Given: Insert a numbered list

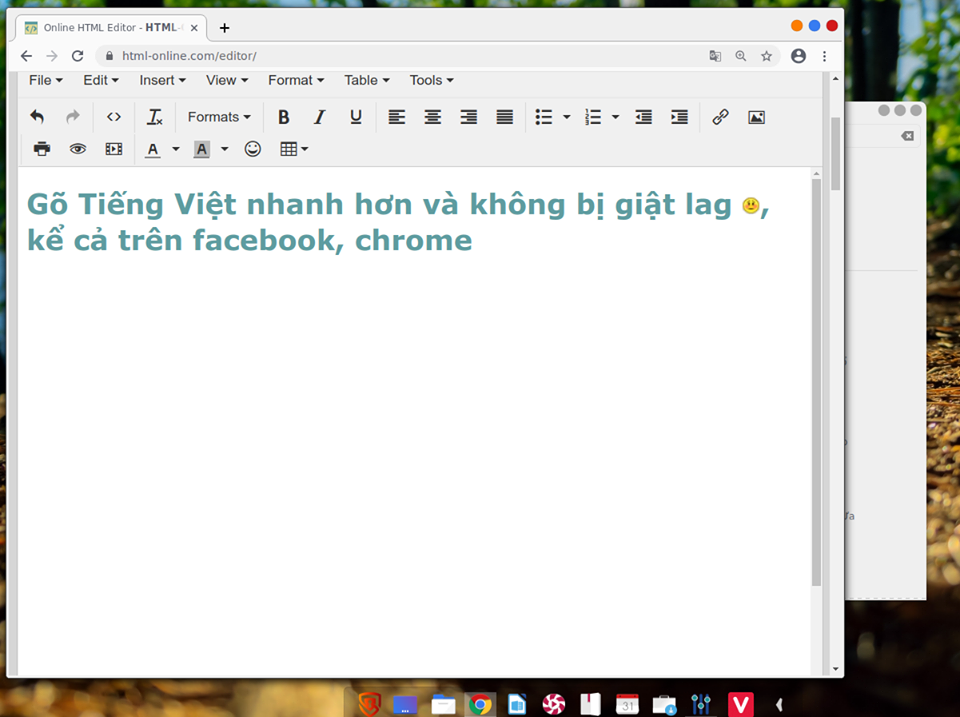Looking at the screenshot, I should click(593, 116).
